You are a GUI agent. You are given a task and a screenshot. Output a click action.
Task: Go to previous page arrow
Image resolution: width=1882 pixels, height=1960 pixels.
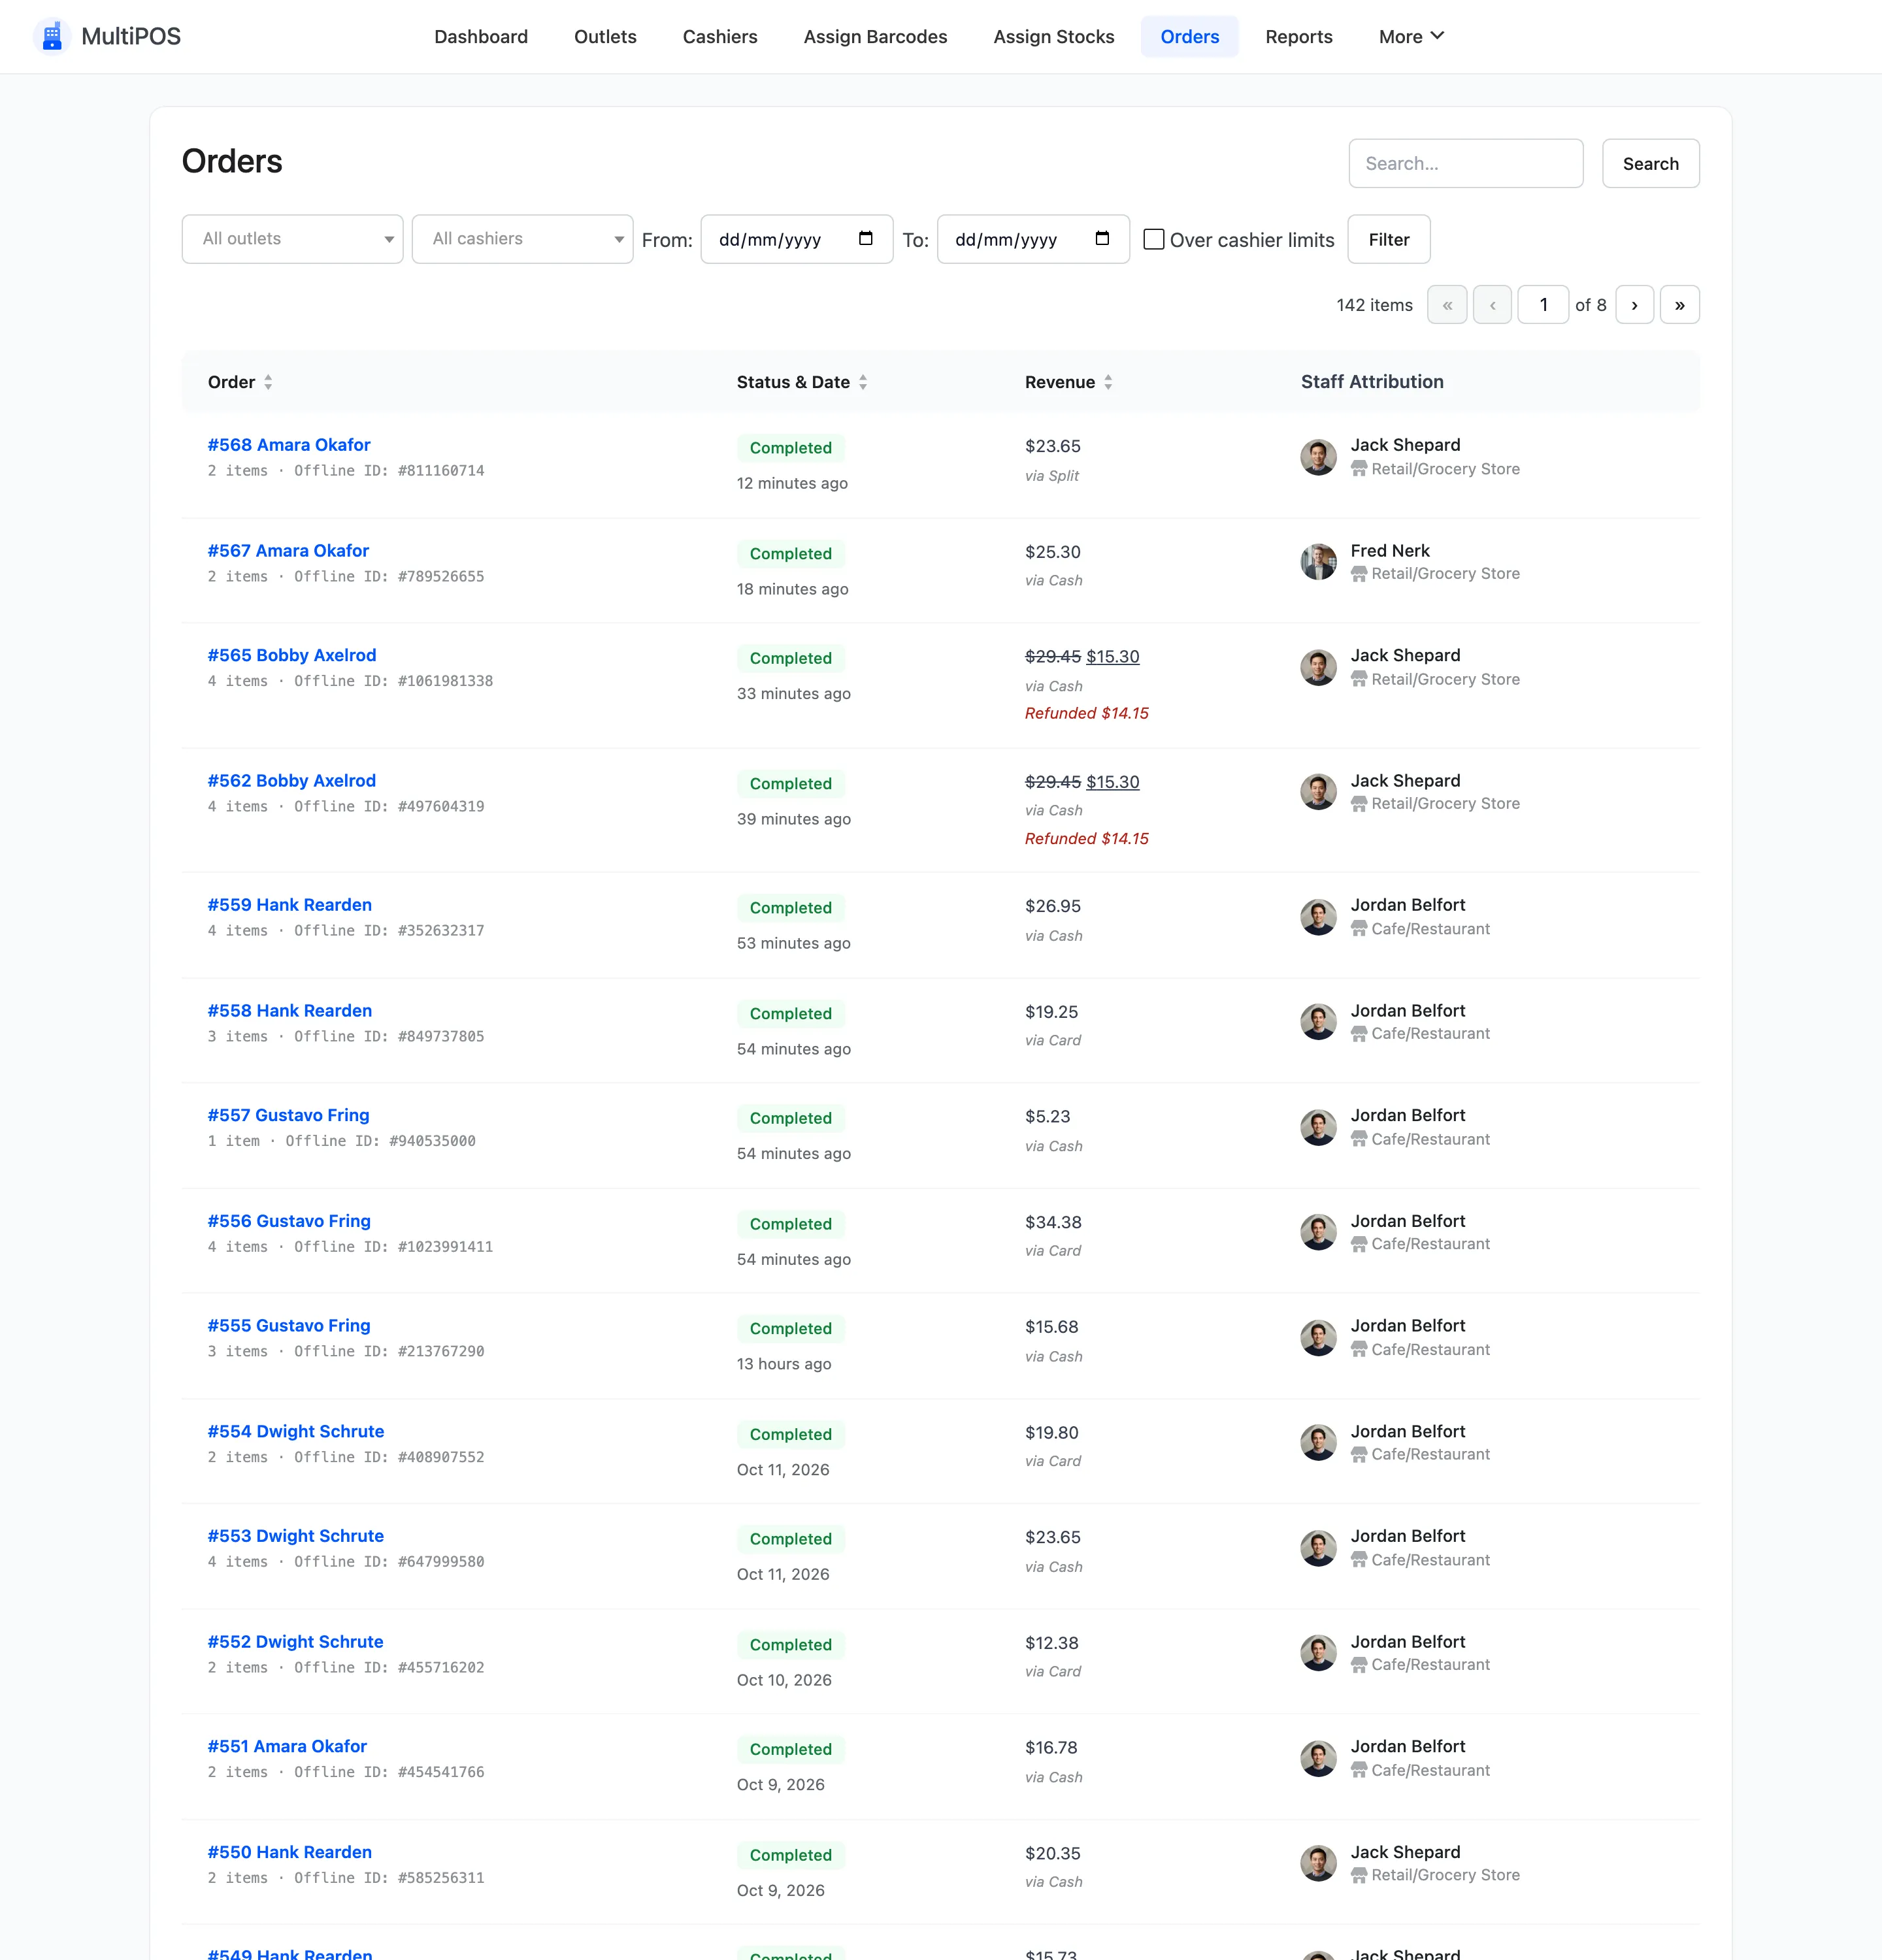click(1493, 305)
